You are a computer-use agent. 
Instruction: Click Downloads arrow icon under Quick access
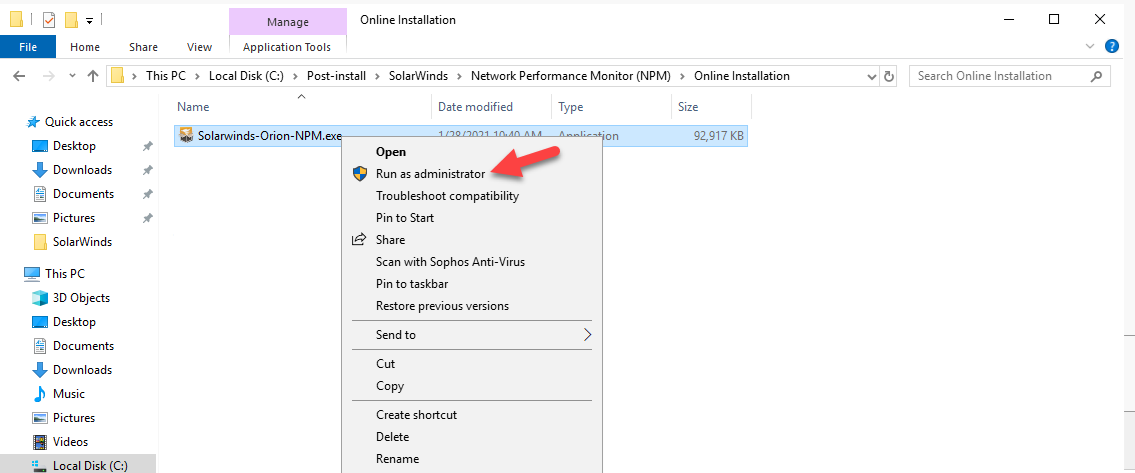(x=40, y=170)
